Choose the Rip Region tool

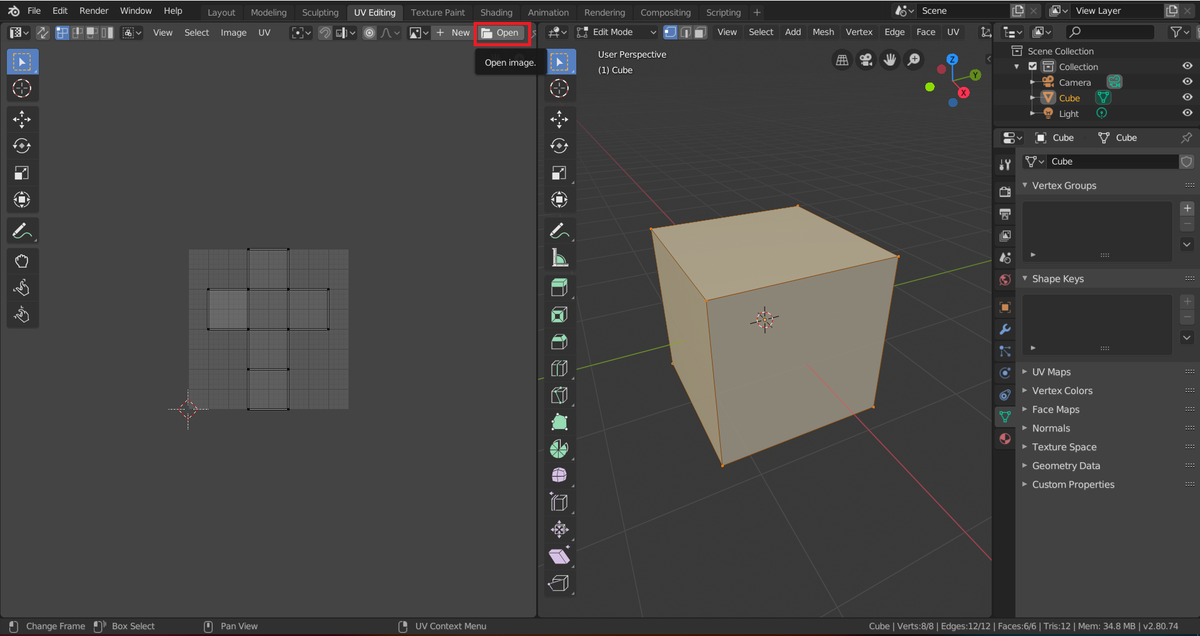(559, 584)
